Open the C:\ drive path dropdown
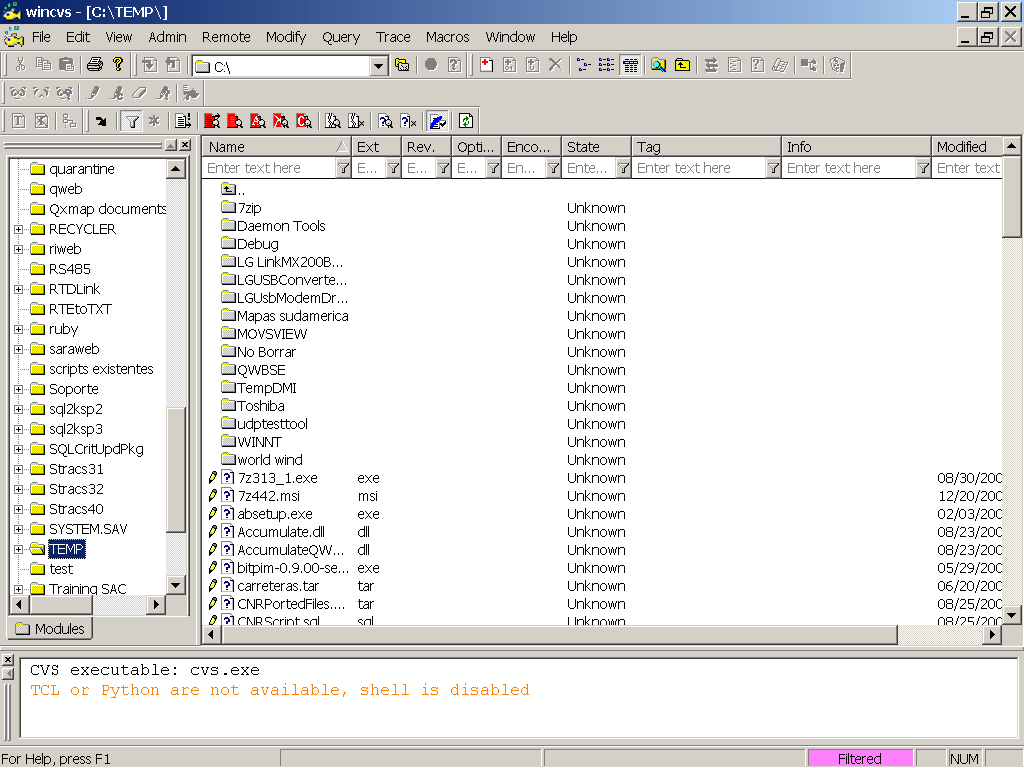 pyautogui.click(x=378, y=64)
